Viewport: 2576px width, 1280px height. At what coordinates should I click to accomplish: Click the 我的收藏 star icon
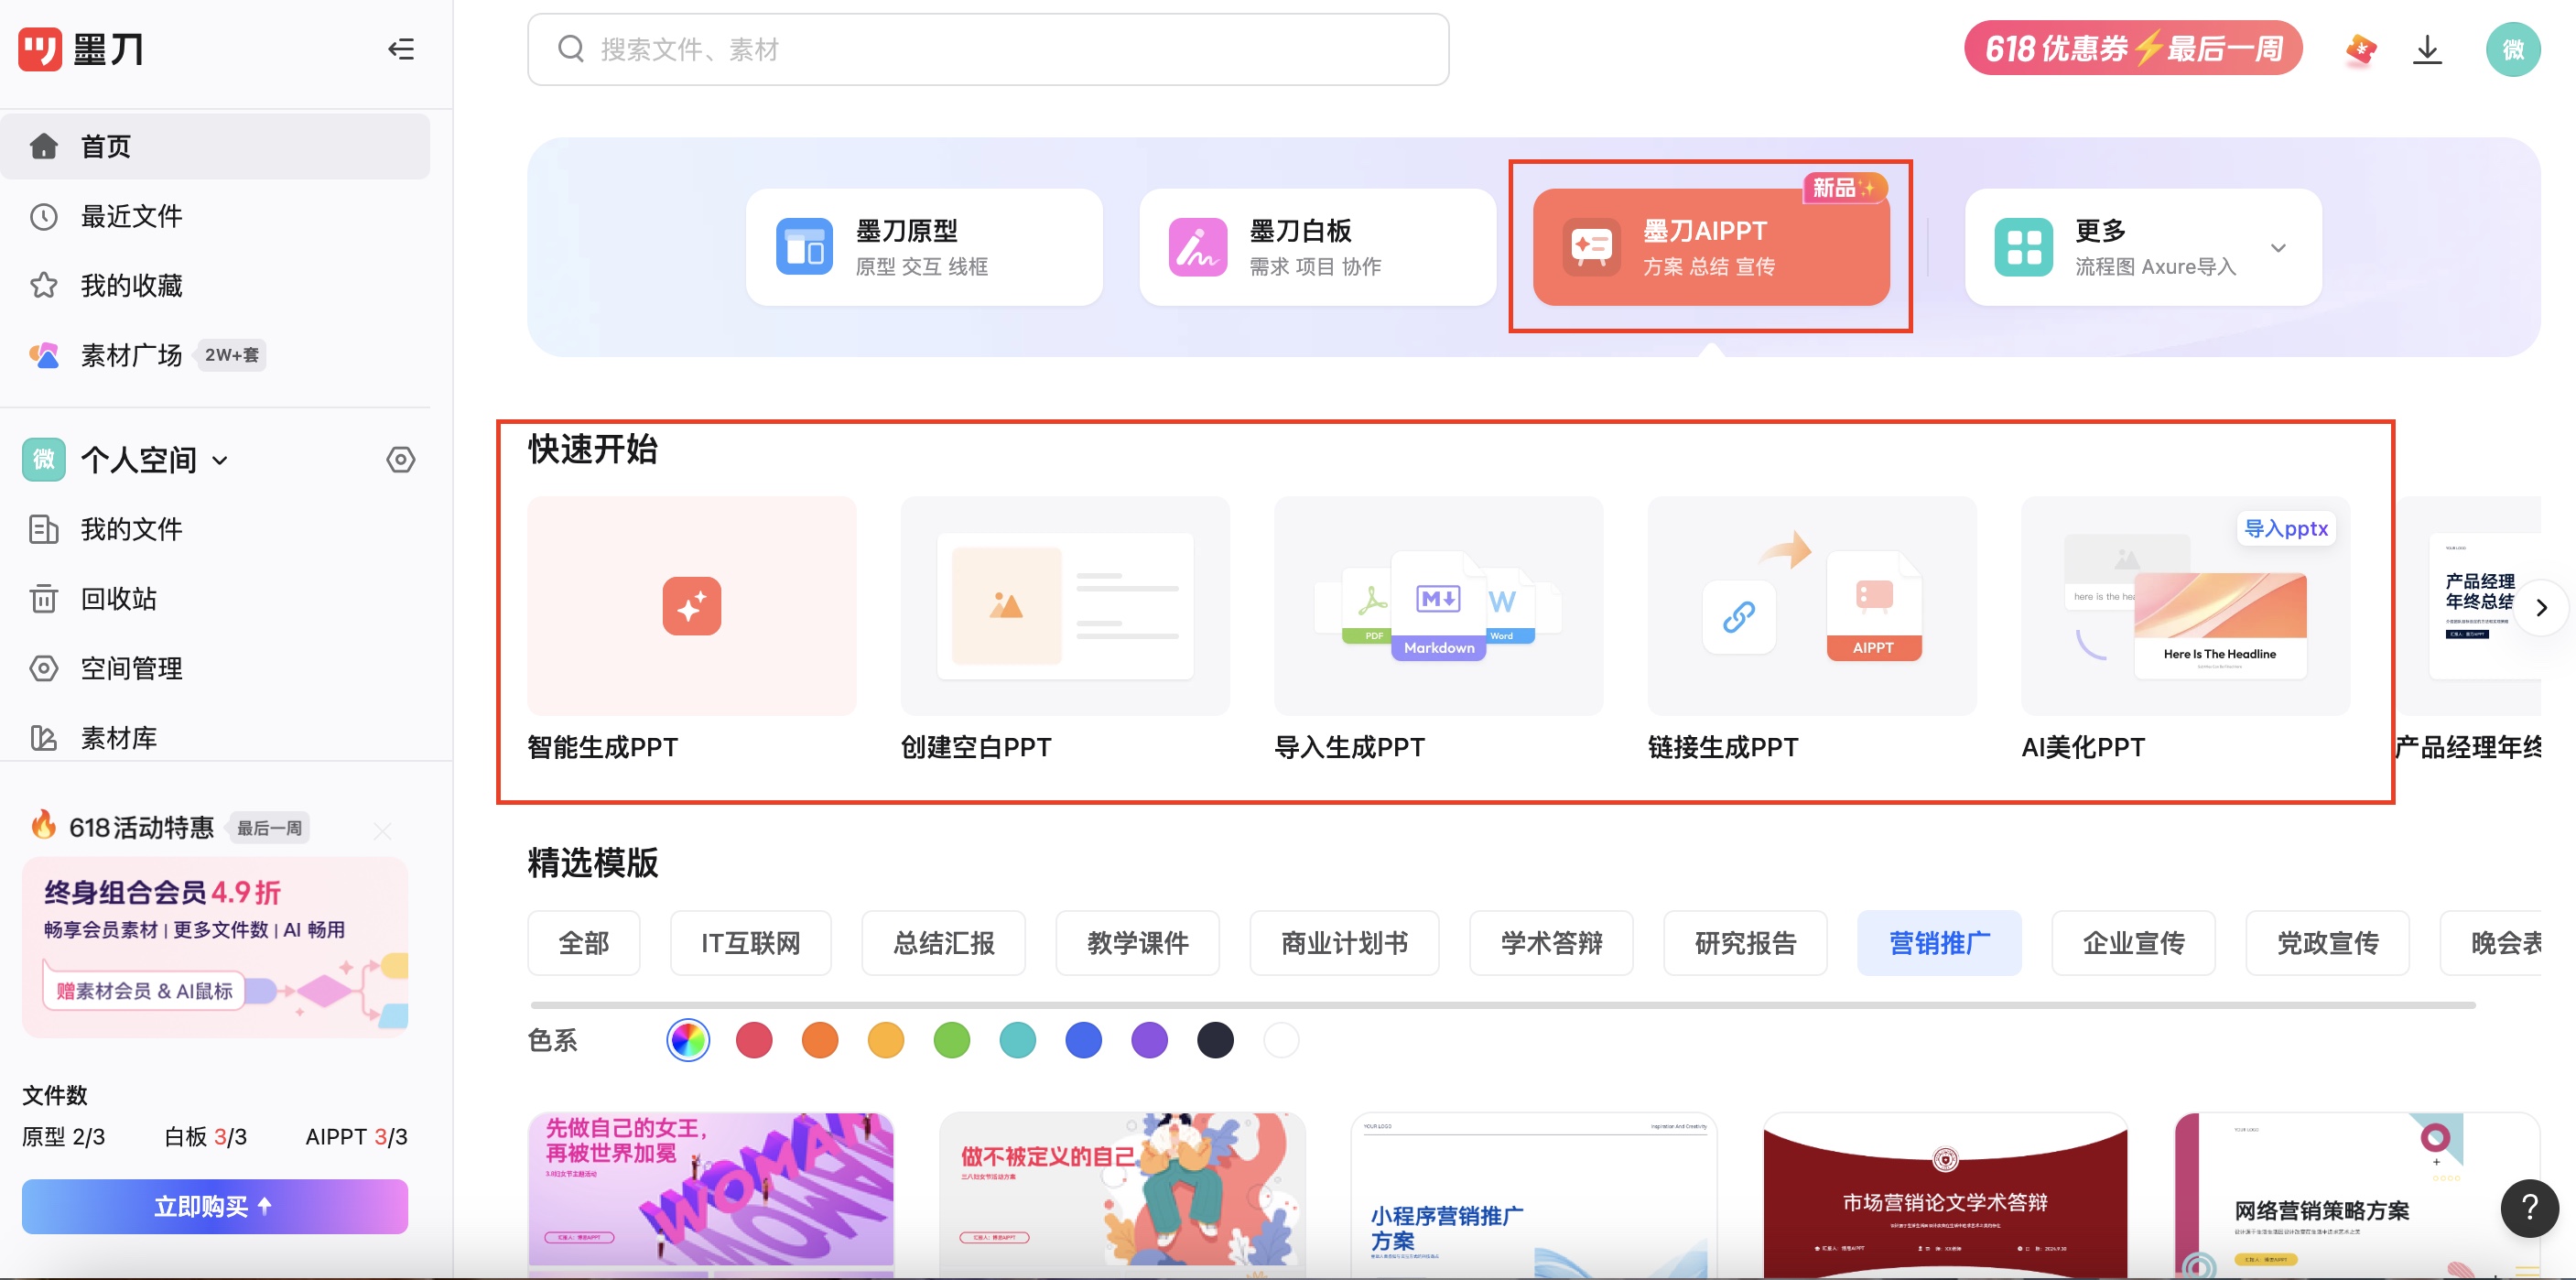point(44,286)
